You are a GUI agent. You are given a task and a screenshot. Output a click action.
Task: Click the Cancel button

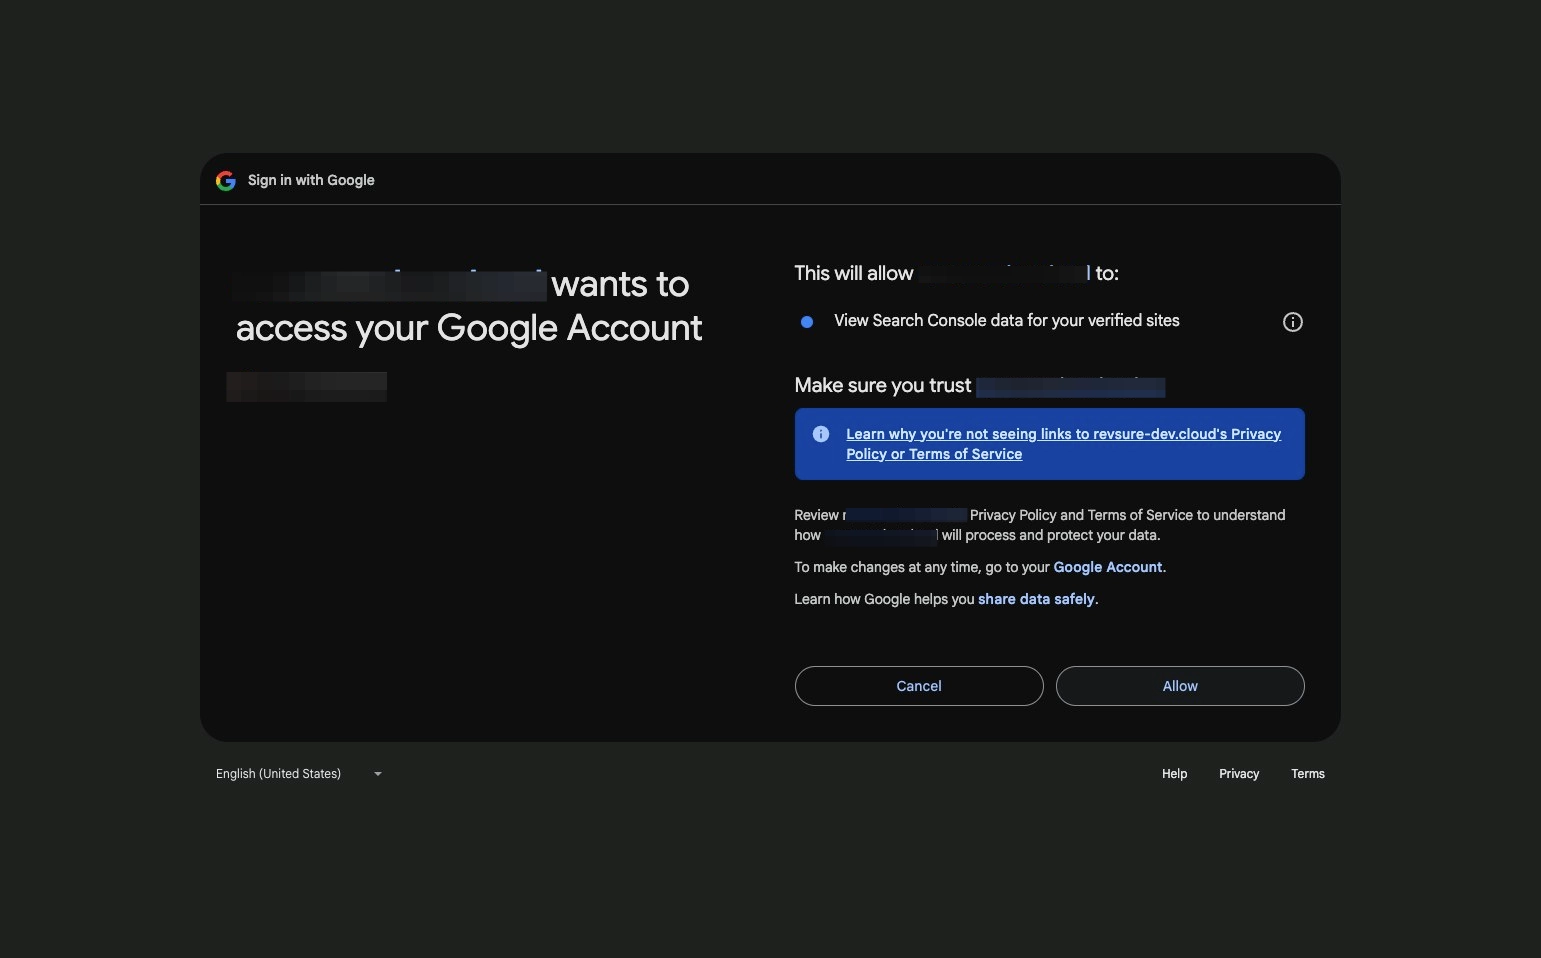tap(919, 686)
